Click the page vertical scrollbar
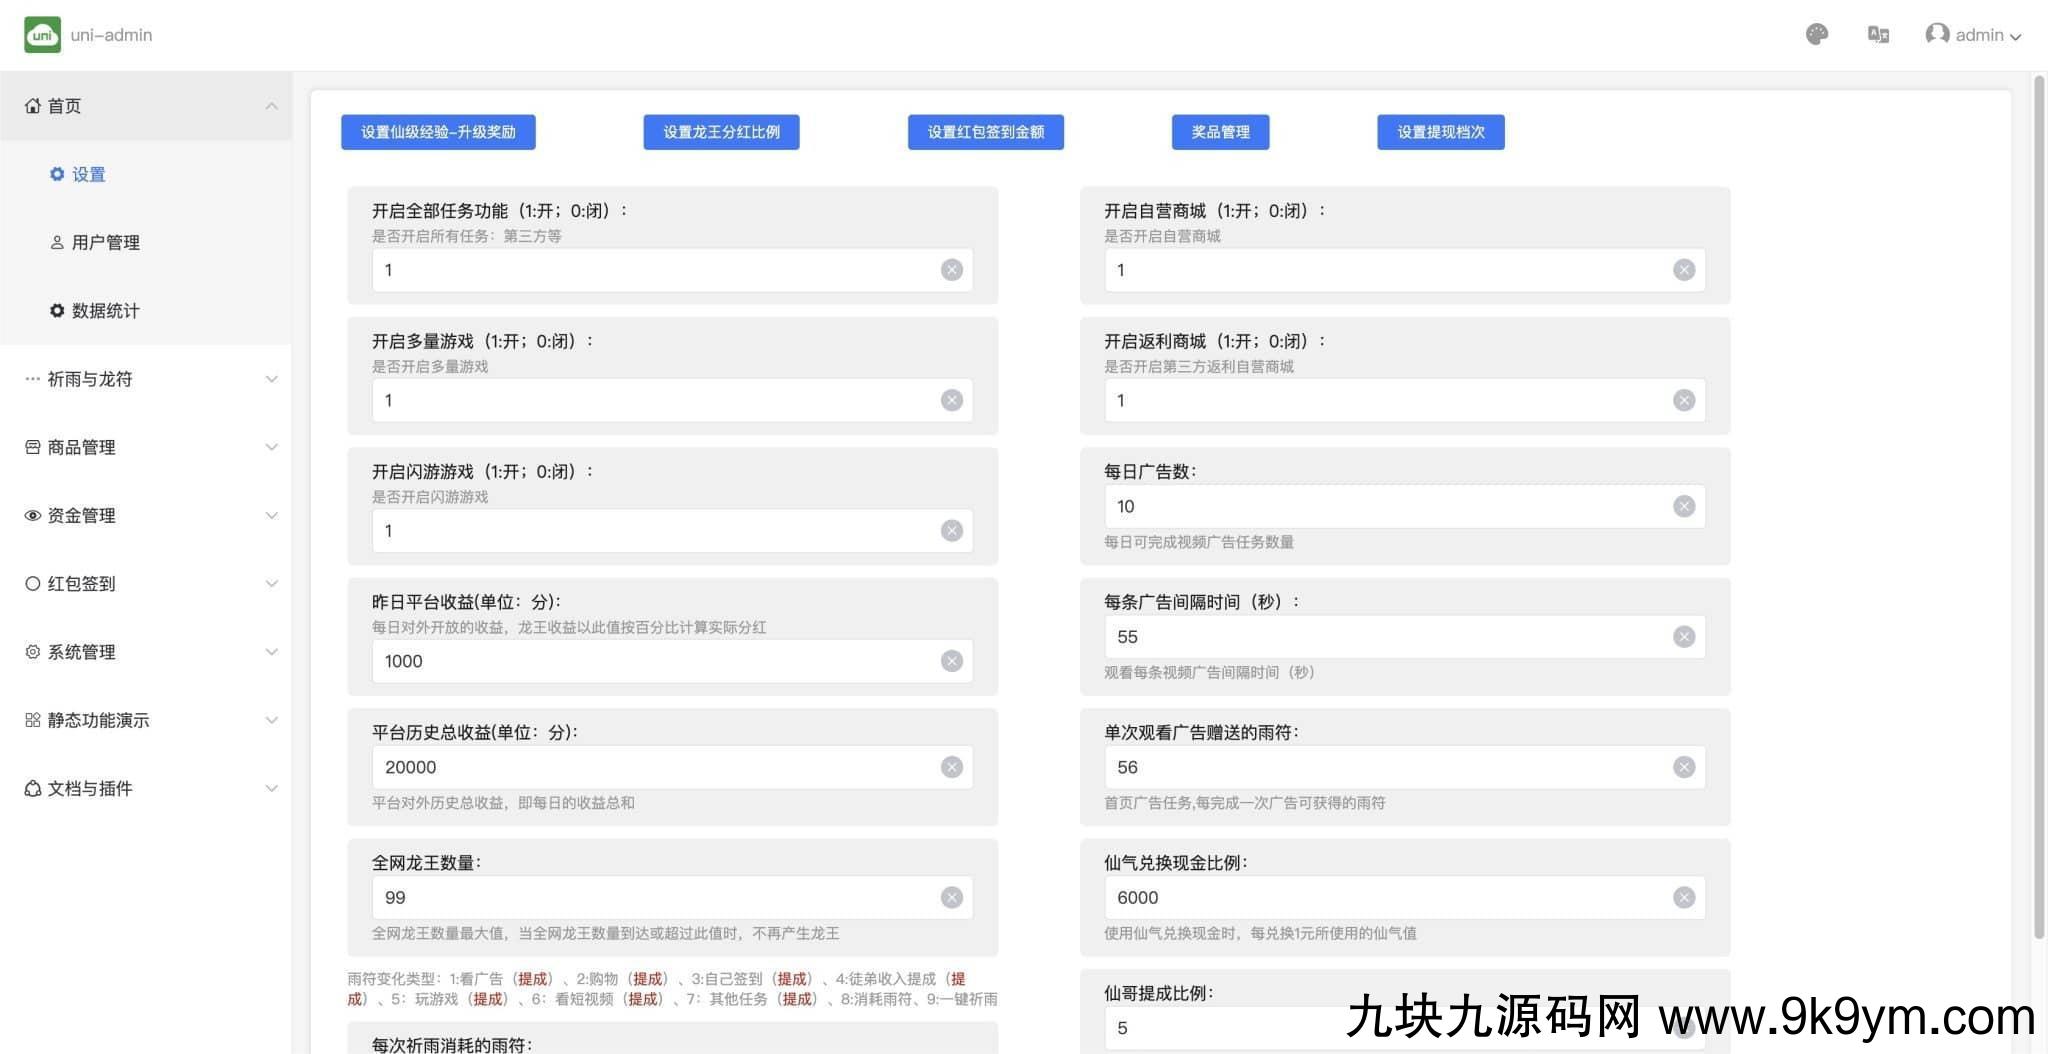Screen dimensions: 2048x1054 2039,500
